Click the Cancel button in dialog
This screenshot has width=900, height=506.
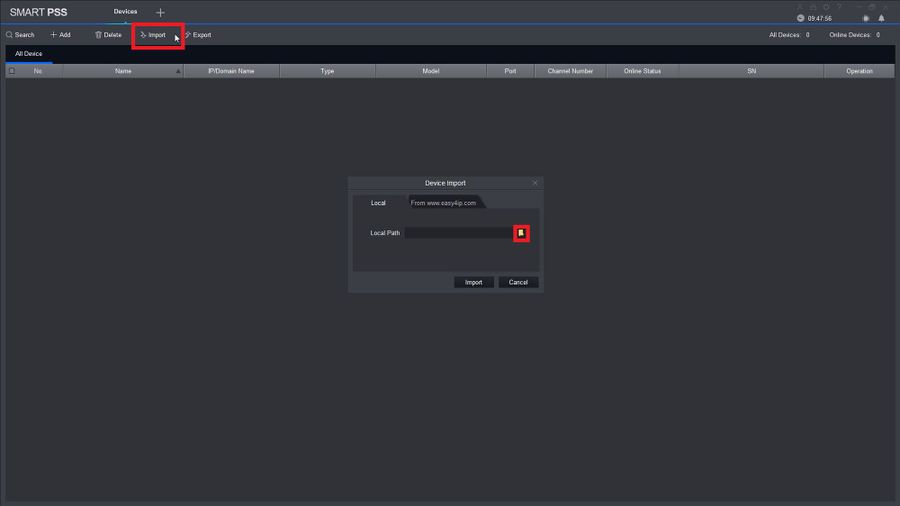[518, 282]
